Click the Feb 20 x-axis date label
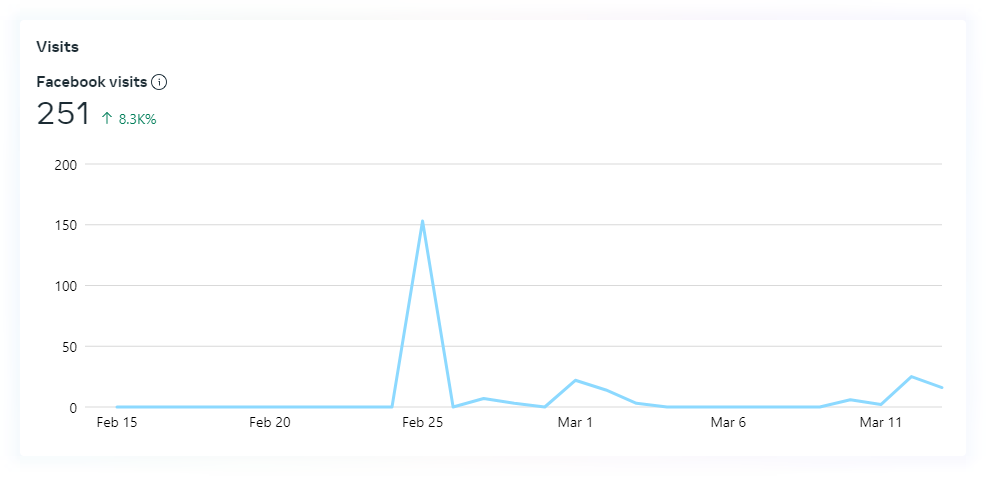The height and width of the screenshot is (496, 1006). point(270,423)
